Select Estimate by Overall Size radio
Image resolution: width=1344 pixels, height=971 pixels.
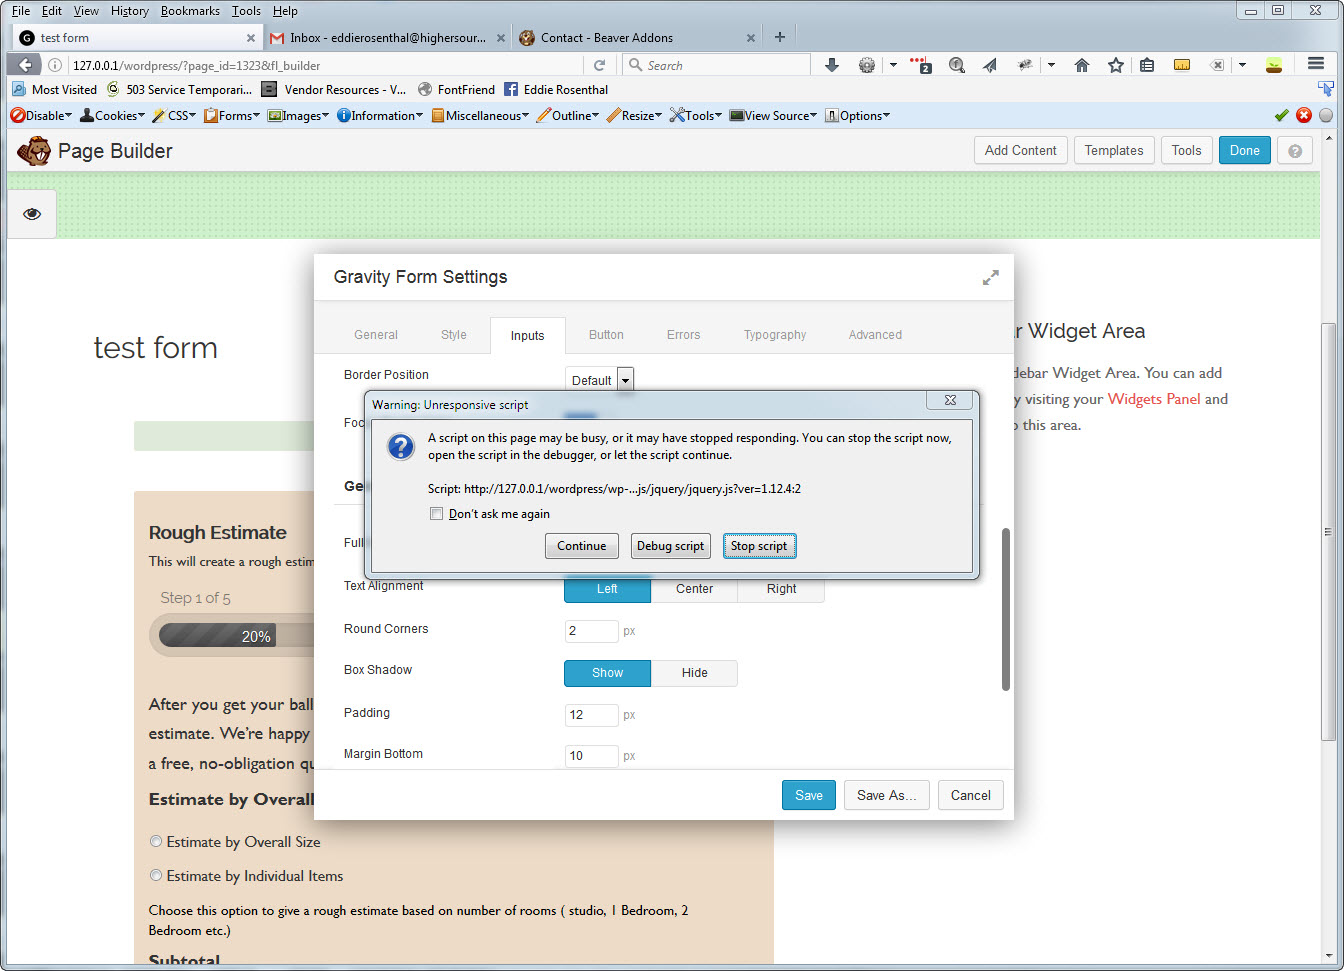(156, 842)
